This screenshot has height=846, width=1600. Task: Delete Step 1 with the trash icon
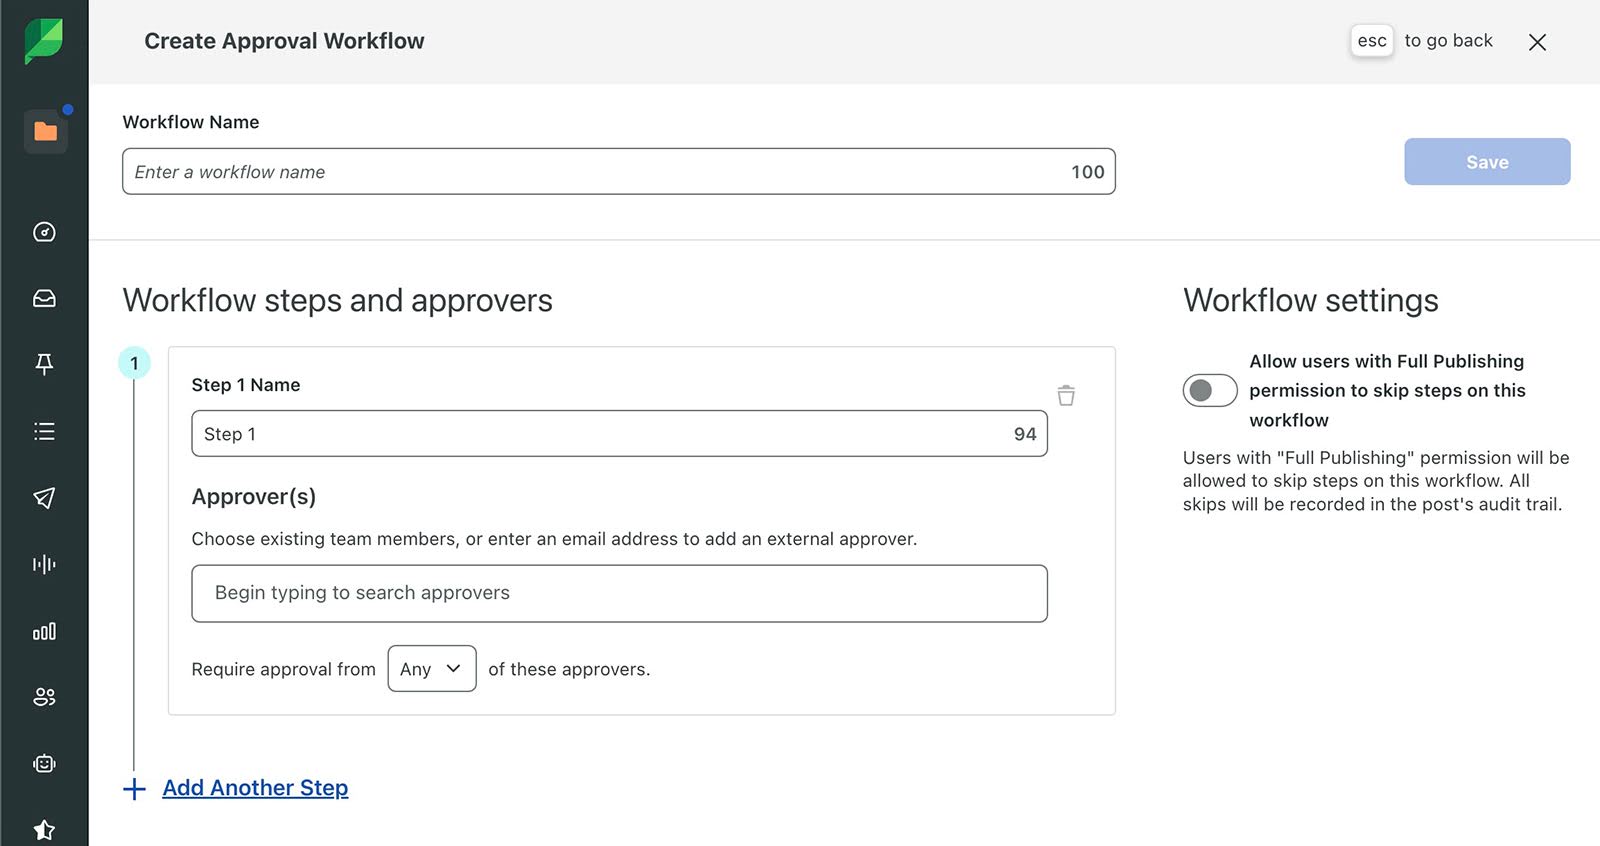coord(1066,395)
